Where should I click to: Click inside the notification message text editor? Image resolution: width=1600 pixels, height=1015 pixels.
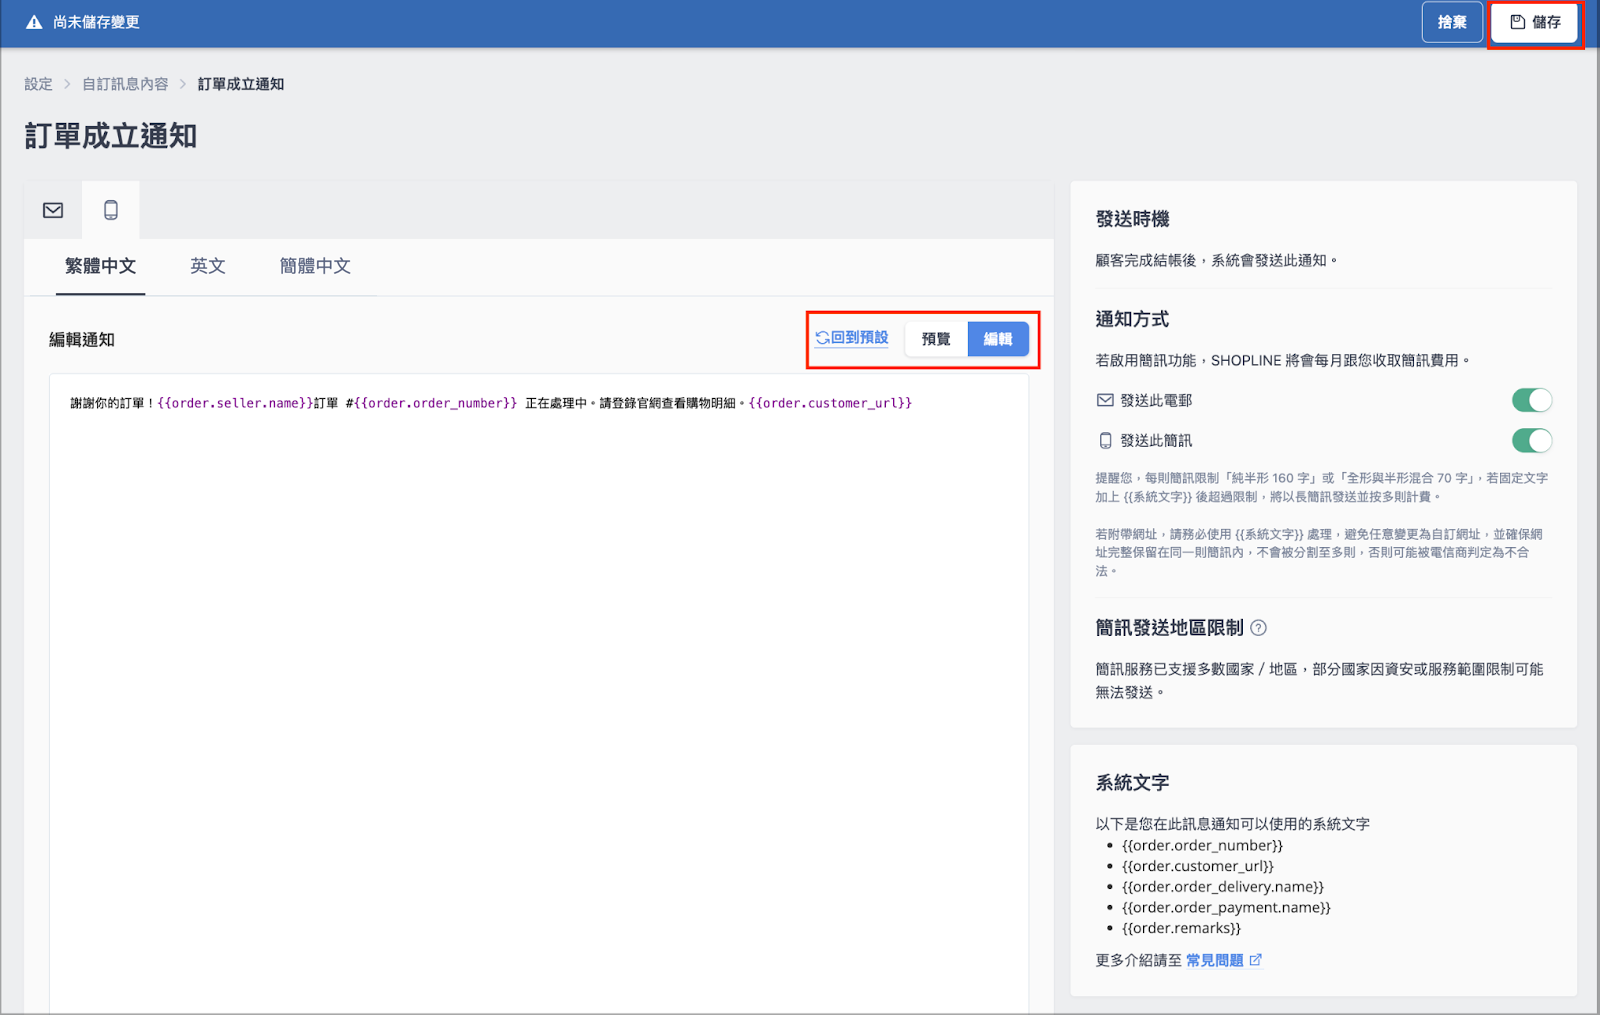click(539, 693)
